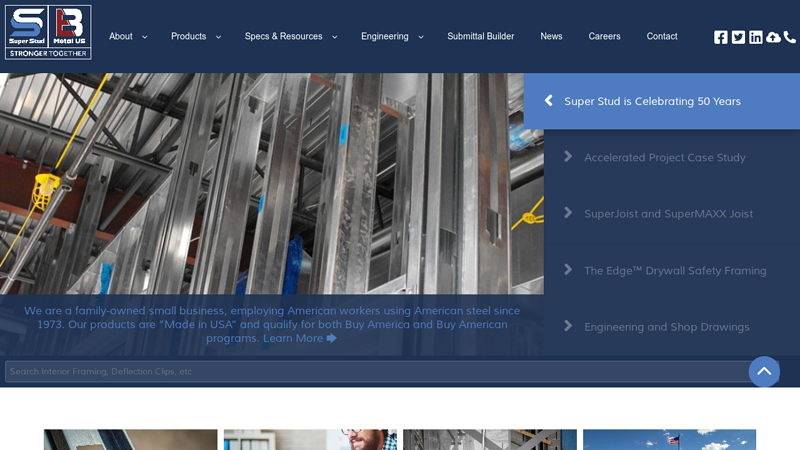800x450 pixels.
Task: Click left chevron beside Celebrating 50 Years
Action: point(548,101)
